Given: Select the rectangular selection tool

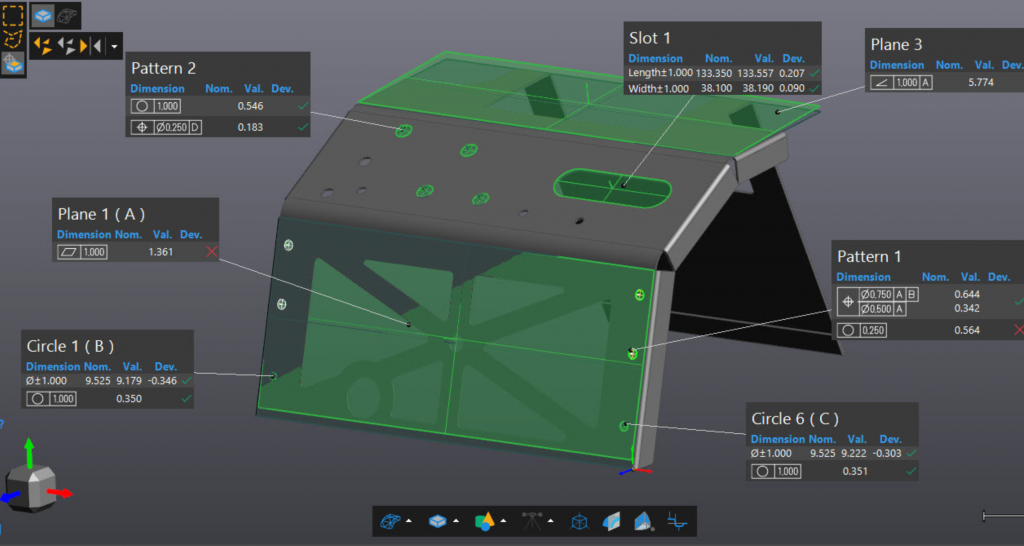Looking at the screenshot, I should click(x=13, y=15).
